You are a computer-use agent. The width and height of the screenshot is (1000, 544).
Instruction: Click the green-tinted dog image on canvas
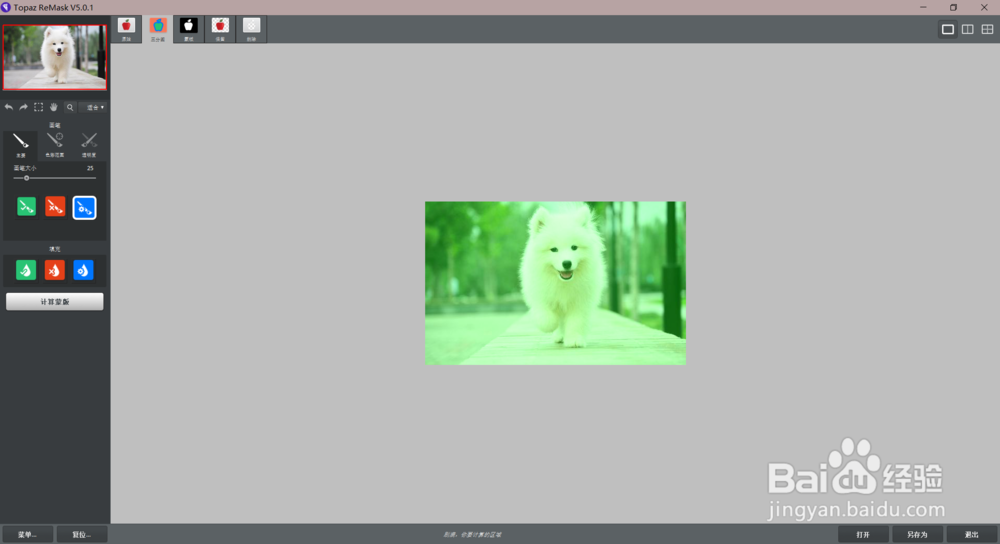point(555,283)
